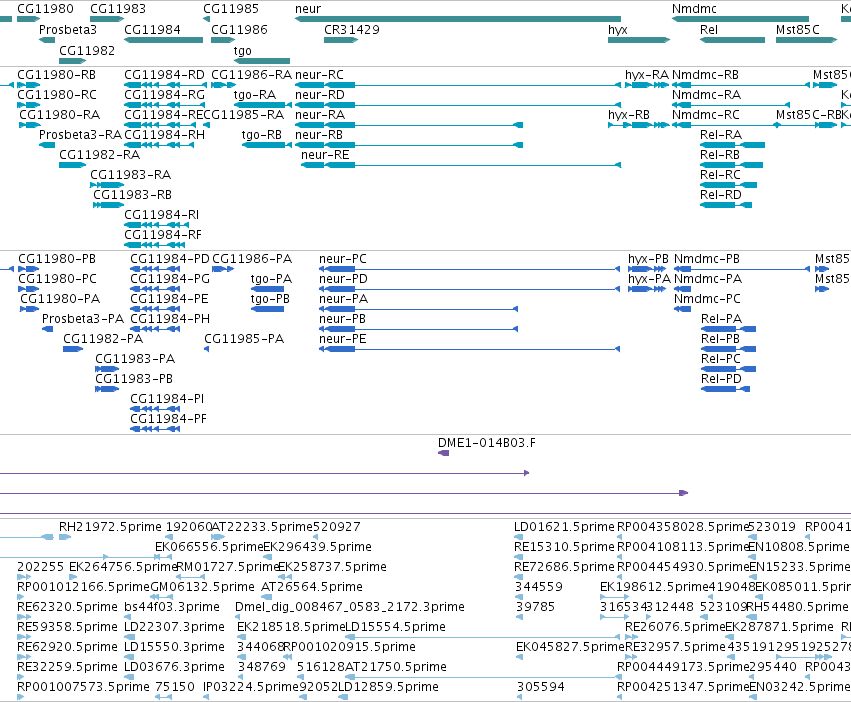Click the tgo-PB protein label
This screenshot has height=702, width=851.
click(x=270, y=299)
